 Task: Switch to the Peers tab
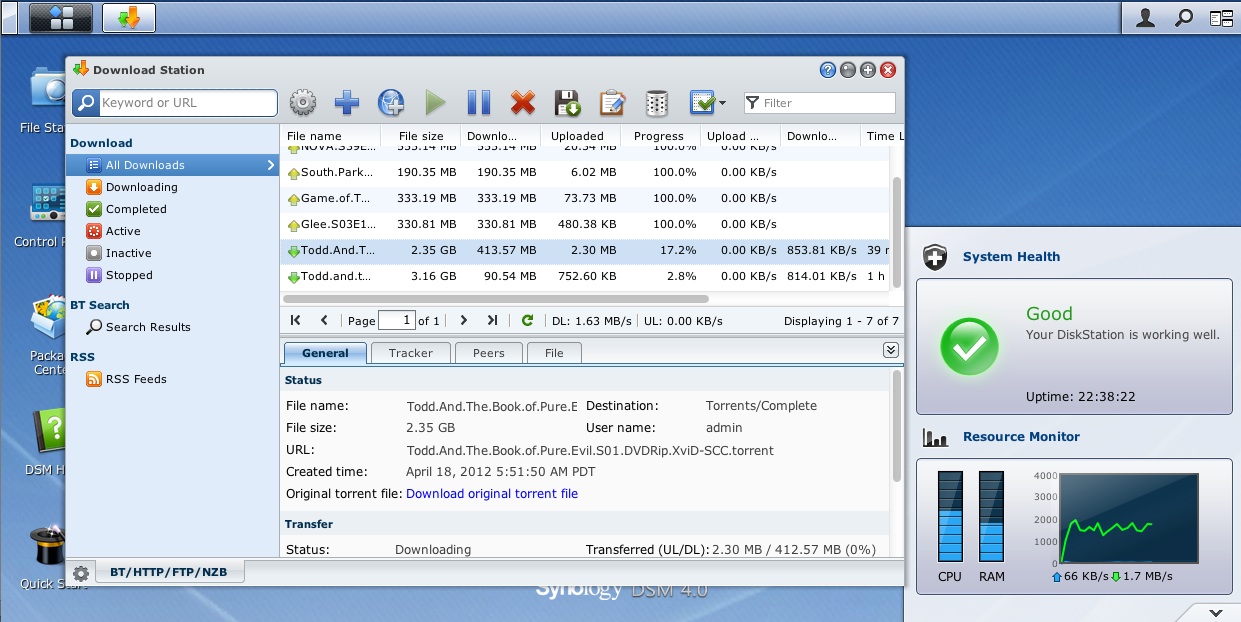pyautogui.click(x=489, y=353)
